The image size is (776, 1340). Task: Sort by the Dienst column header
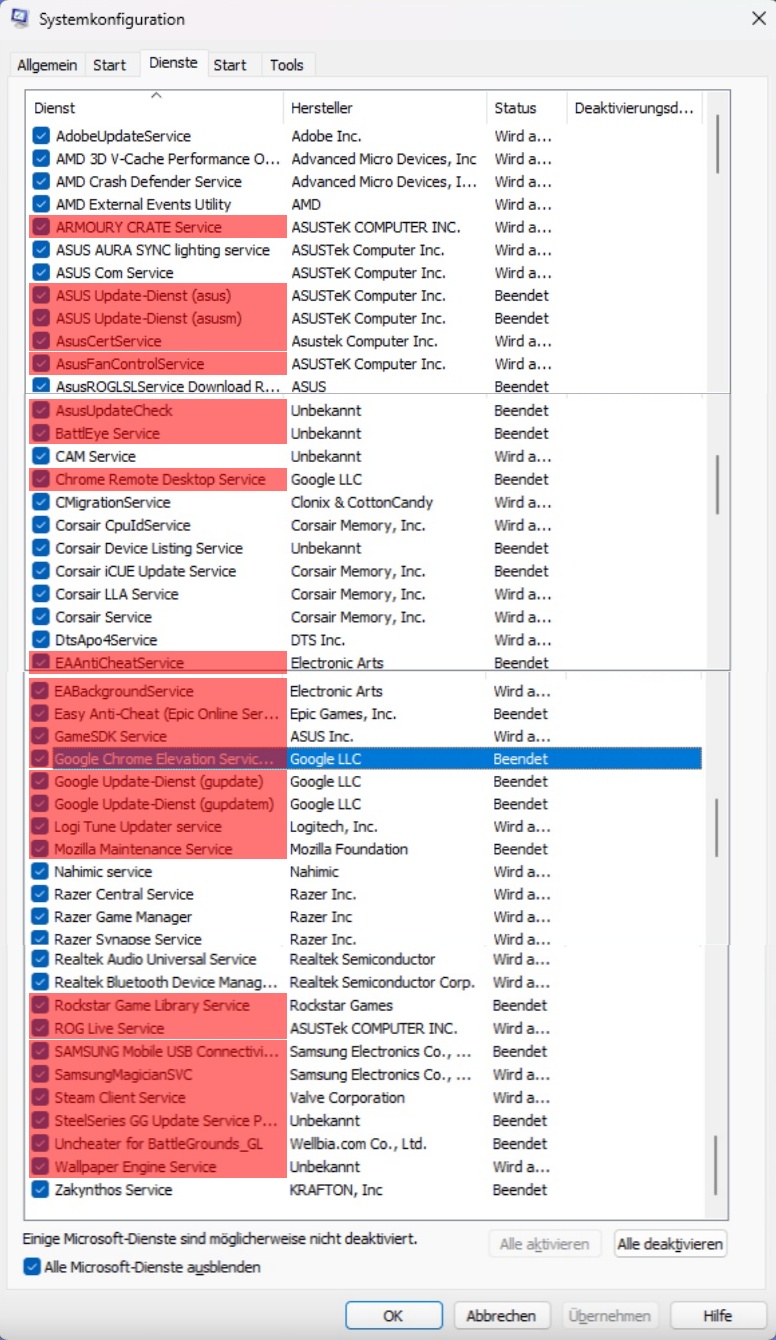(x=155, y=108)
